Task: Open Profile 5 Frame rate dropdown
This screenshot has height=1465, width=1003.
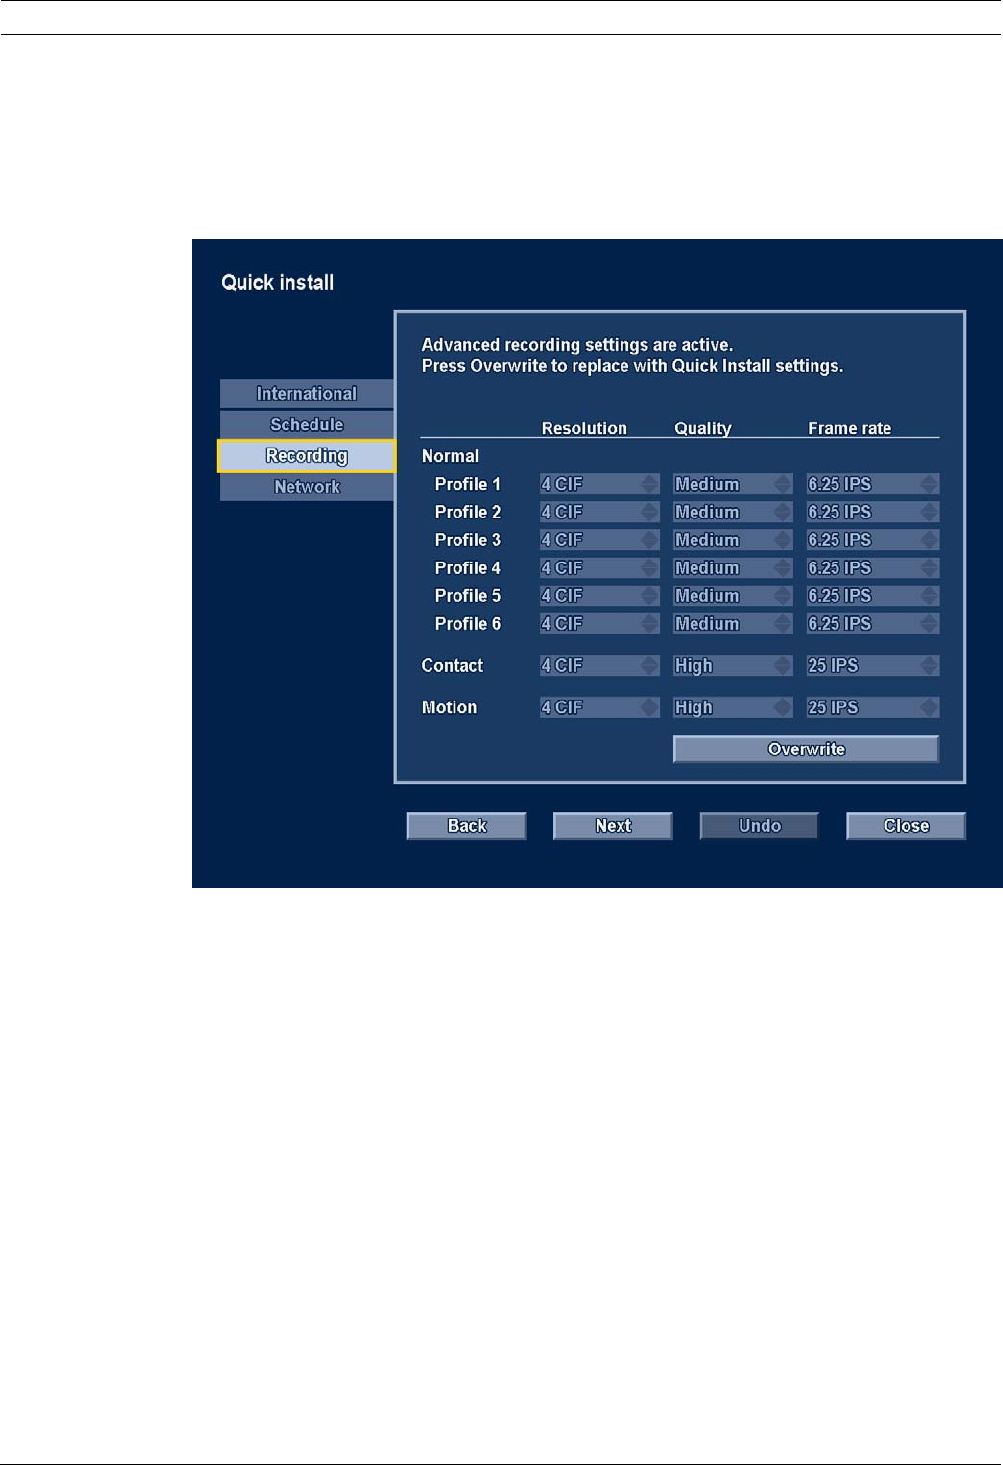Action: click(x=873, y=596)
